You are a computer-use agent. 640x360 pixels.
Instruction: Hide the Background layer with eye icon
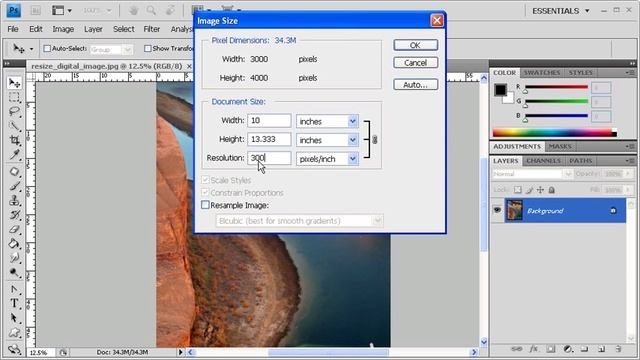[497, 210]
